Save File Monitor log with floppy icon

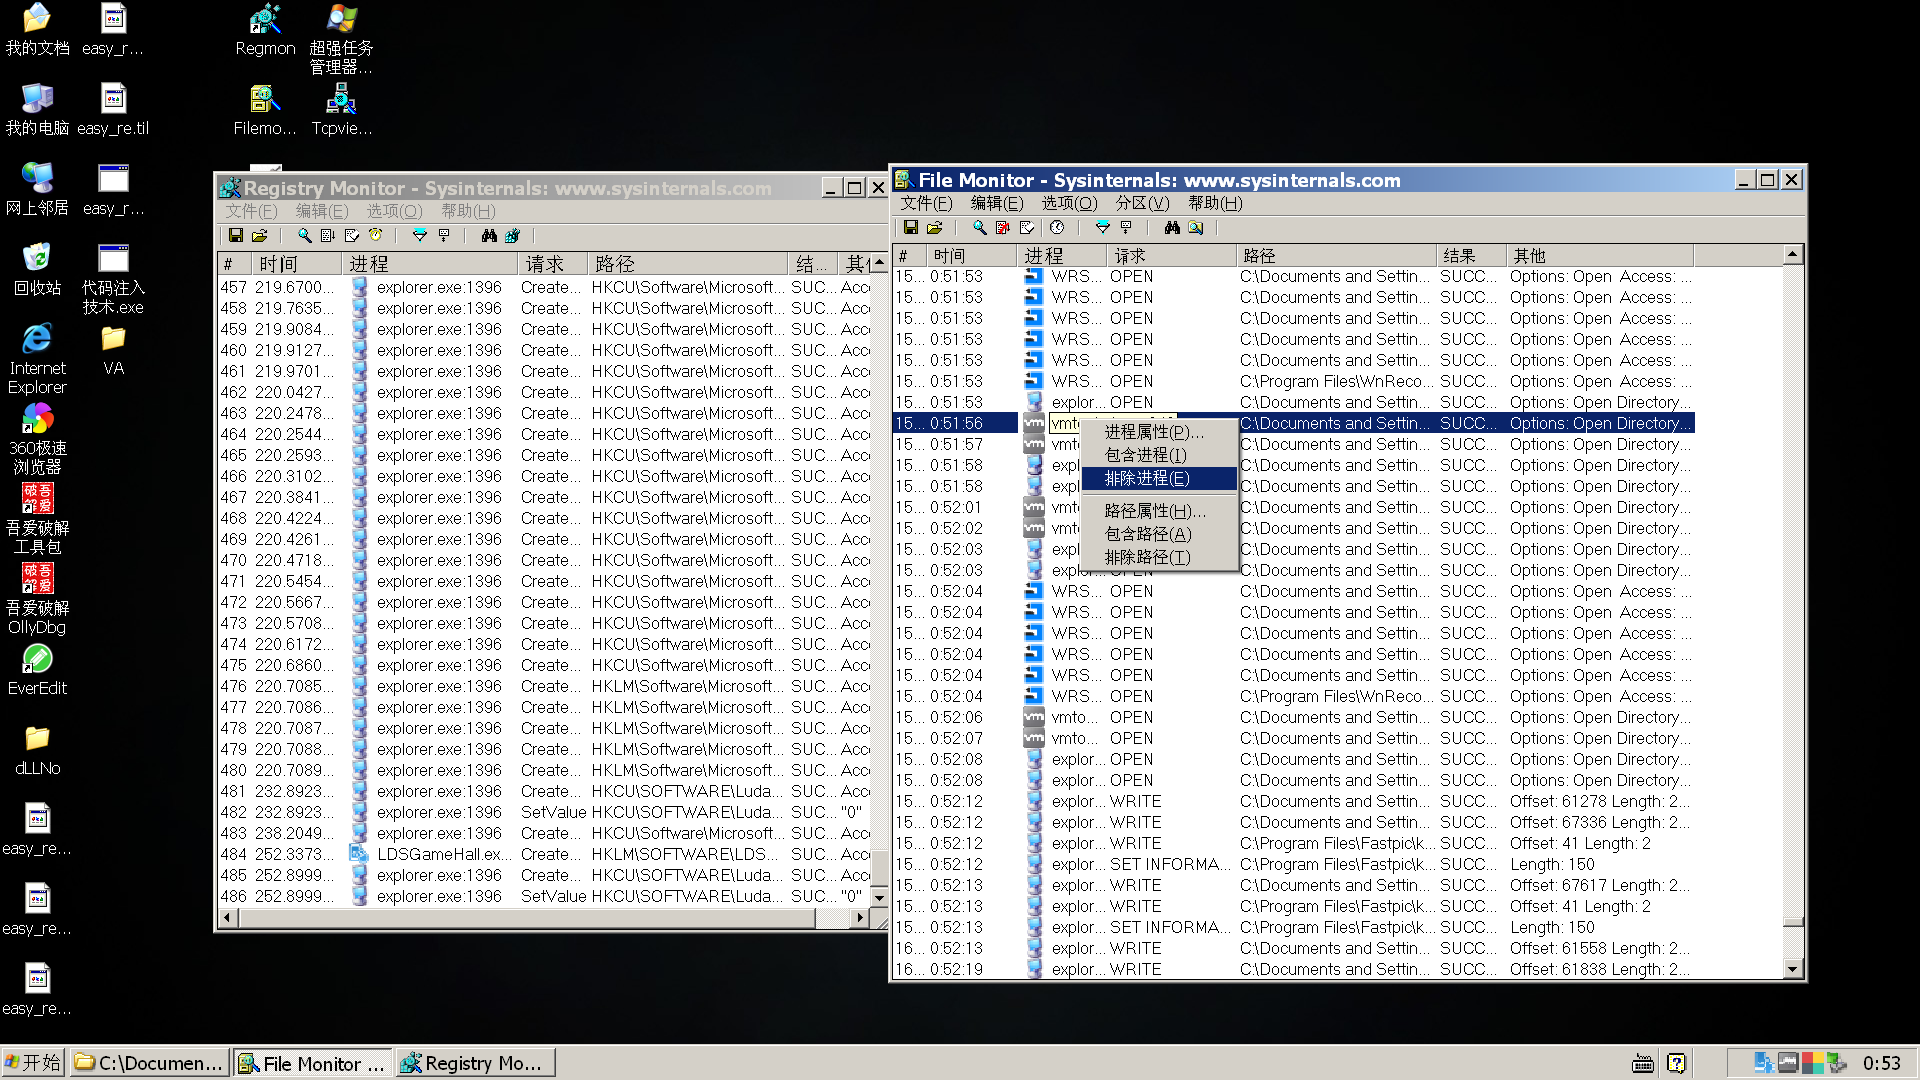(x=911, y=228)
